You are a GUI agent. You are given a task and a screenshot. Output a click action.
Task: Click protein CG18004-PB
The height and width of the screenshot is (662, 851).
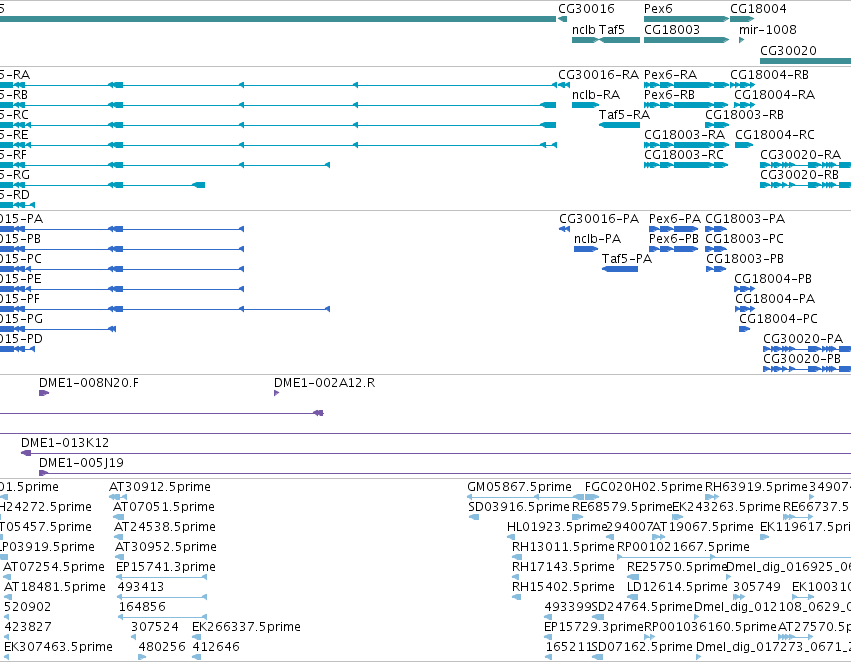(x=773, y=279)
